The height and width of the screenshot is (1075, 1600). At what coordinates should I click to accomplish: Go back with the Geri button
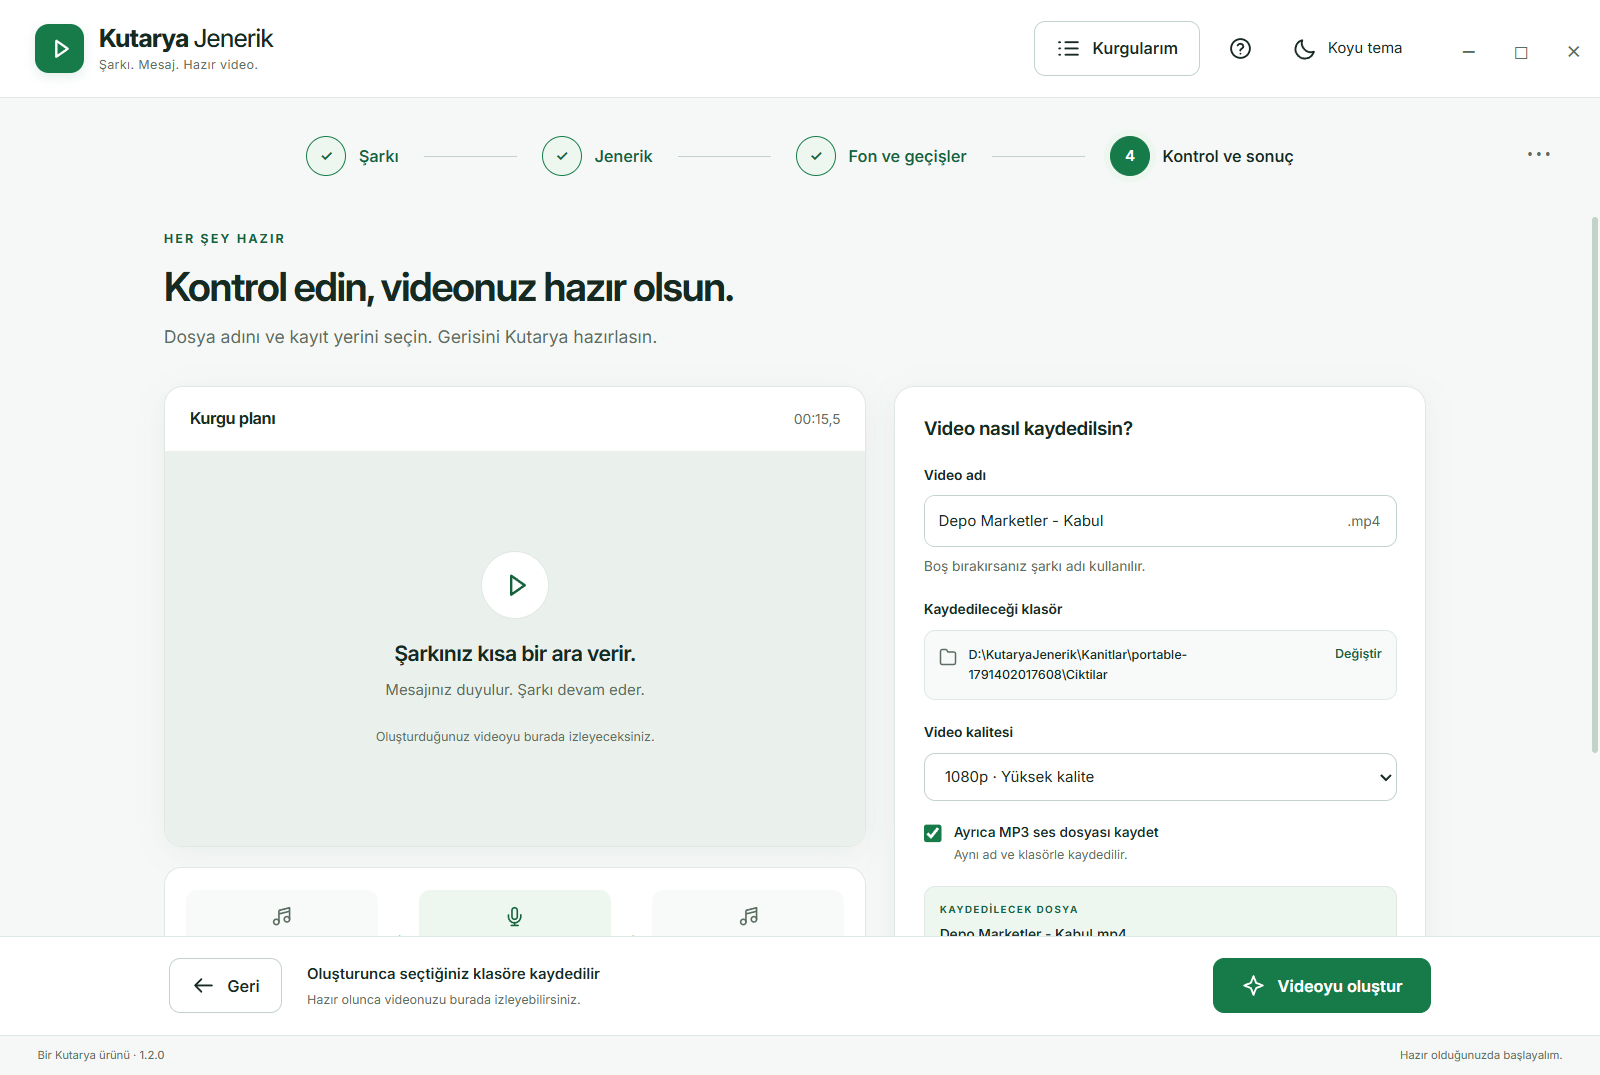(x=225, y=986)
